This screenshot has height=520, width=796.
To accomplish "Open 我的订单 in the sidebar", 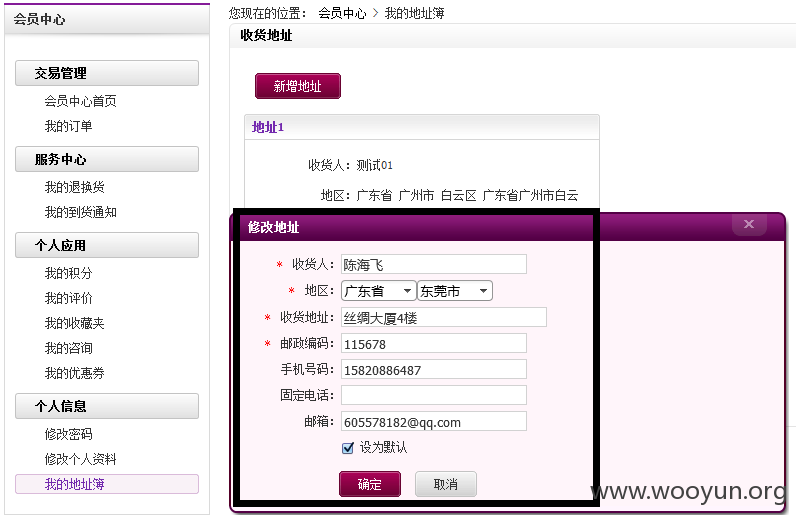I will pyautogui.click(x=69, y=126).
